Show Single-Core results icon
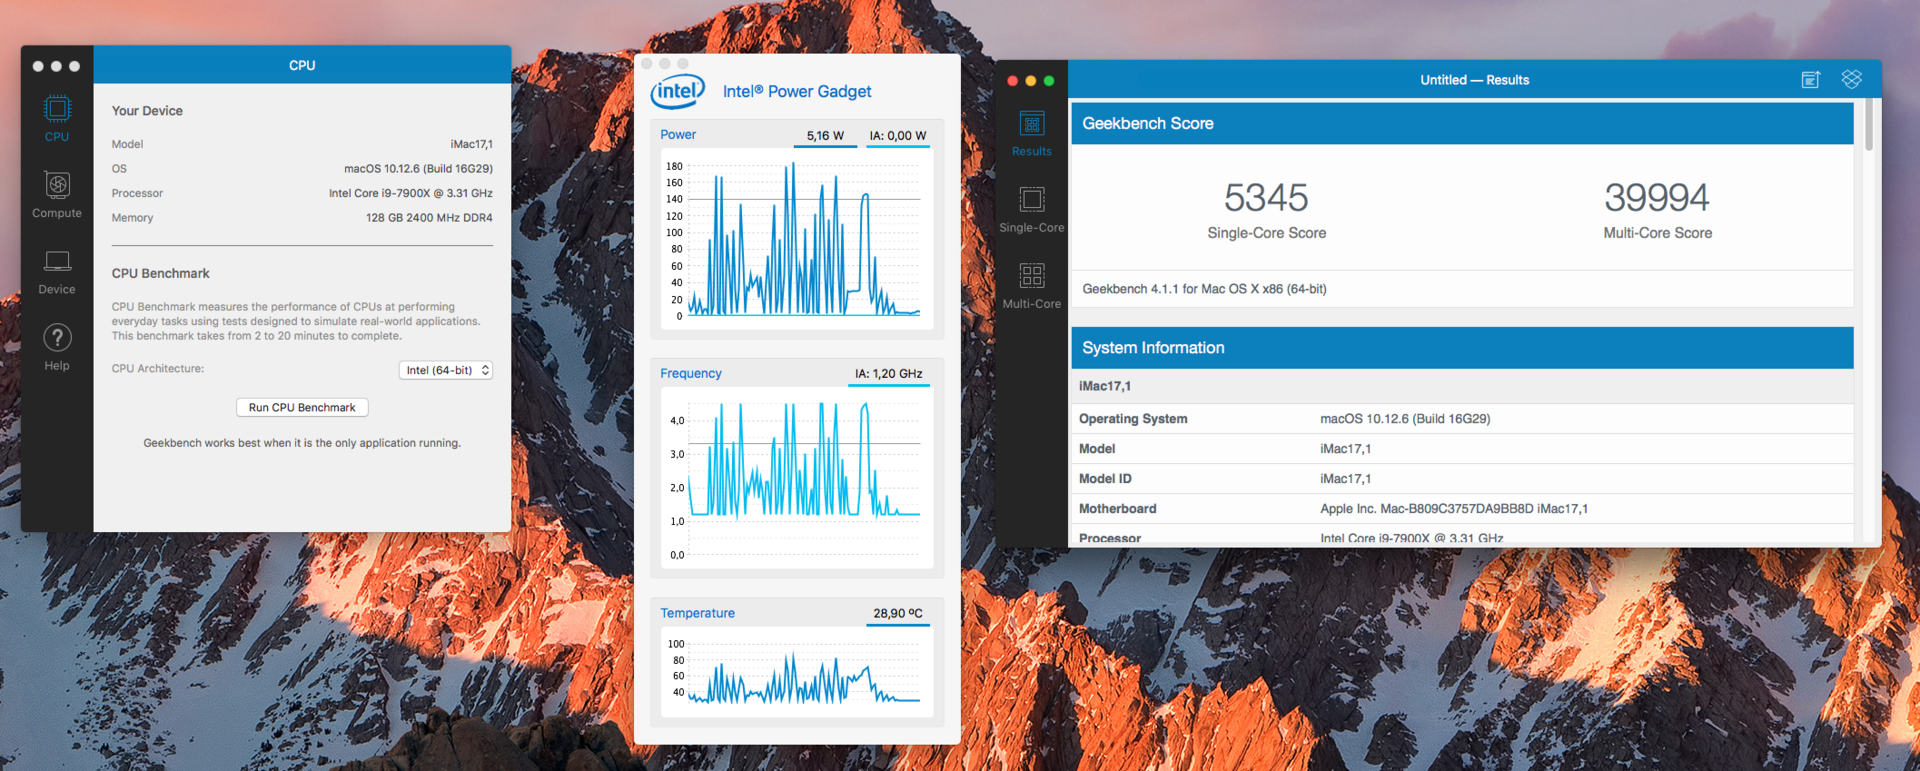This screenshot has width=1920, height=771. (1032, 200)
